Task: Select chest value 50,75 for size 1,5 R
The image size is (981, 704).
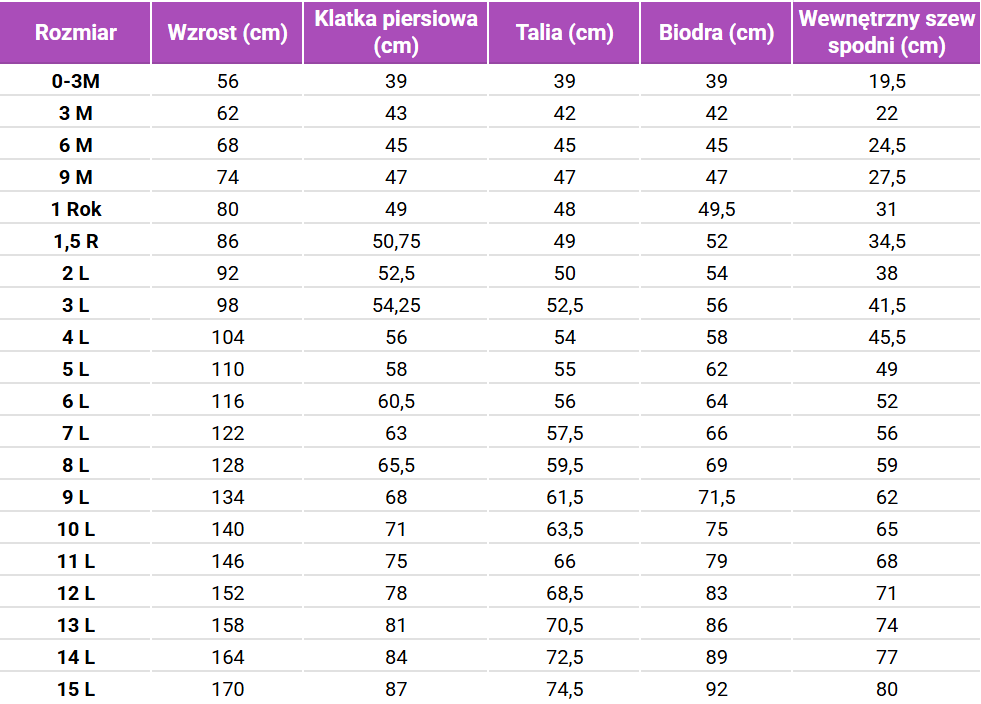Action: pos(396,241)
